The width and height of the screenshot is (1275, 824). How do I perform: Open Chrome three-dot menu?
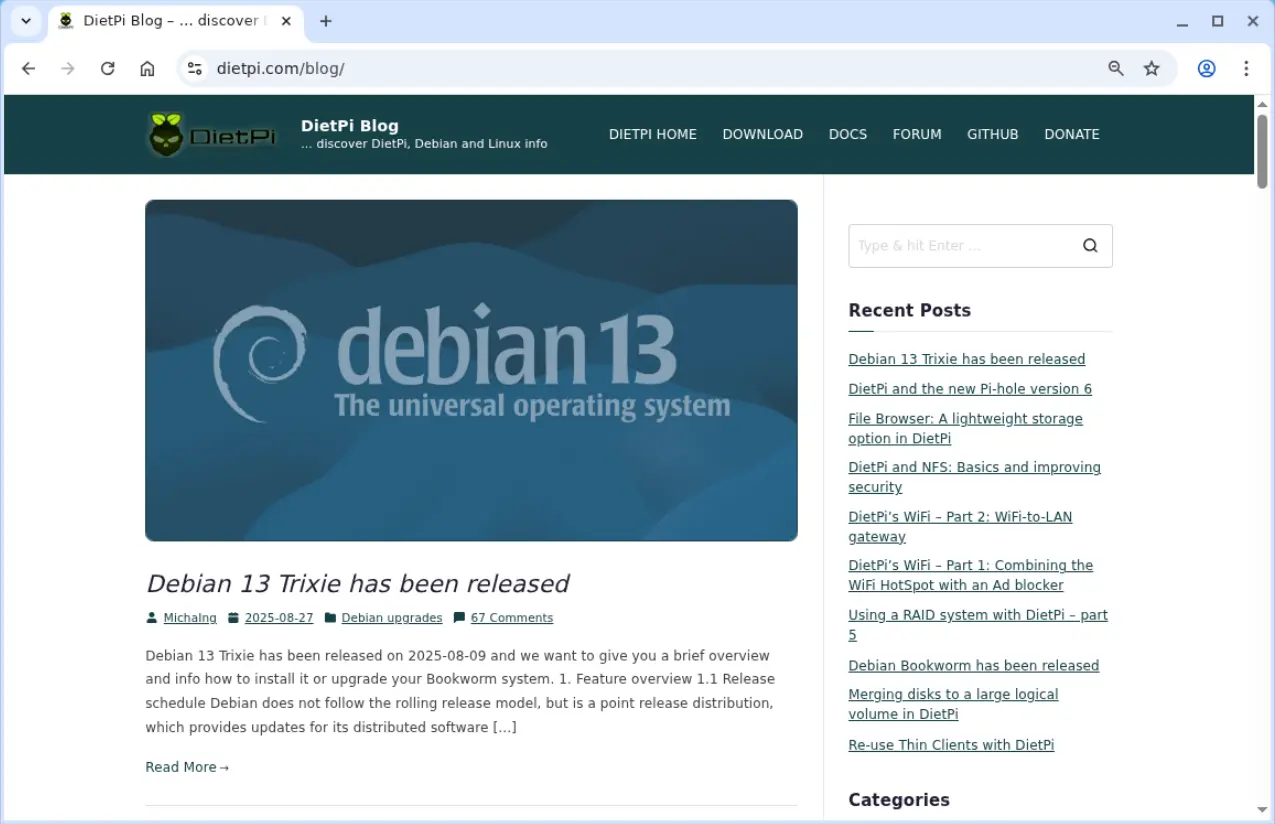[x=1246, y=69]
